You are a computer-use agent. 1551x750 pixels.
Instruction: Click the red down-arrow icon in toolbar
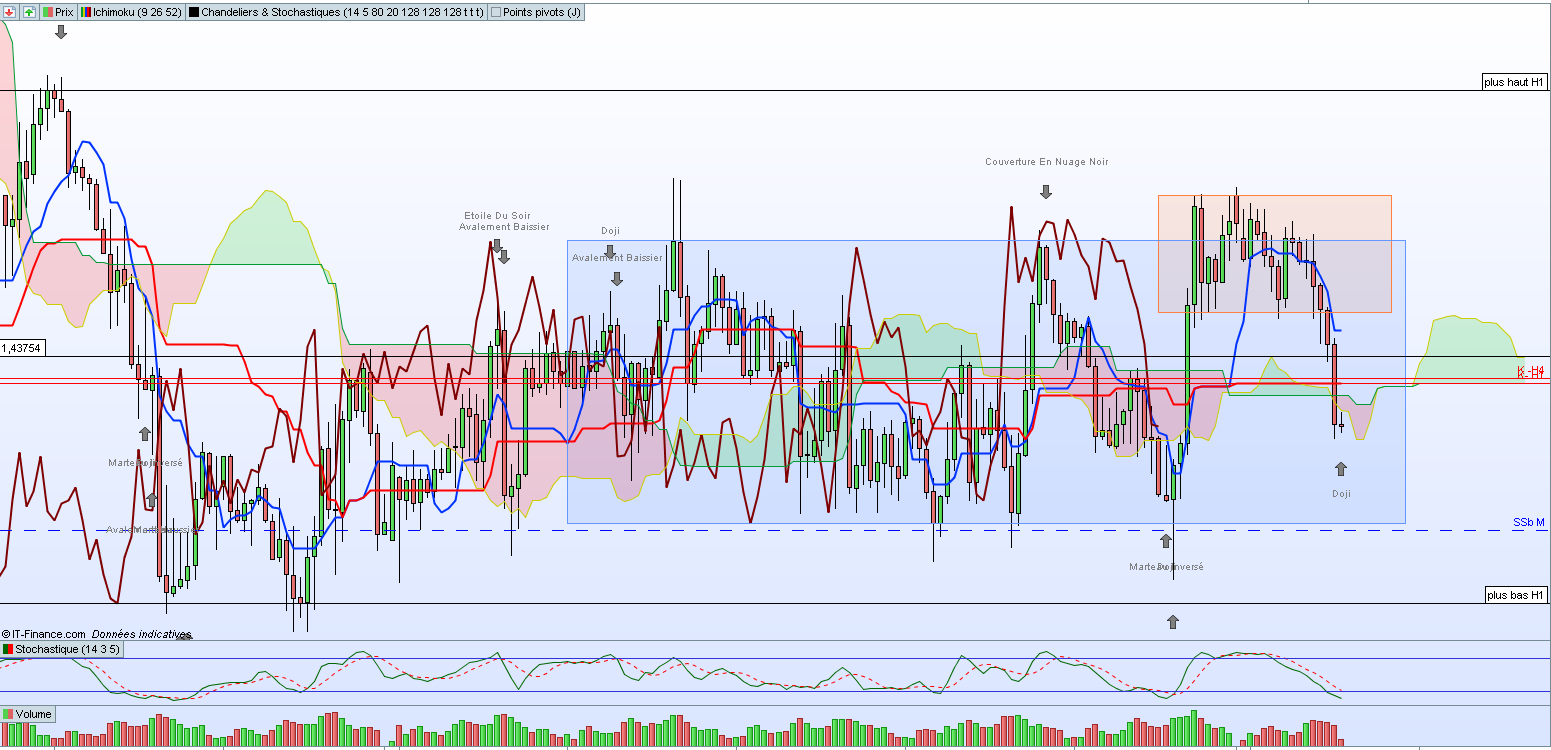point(11,12)
